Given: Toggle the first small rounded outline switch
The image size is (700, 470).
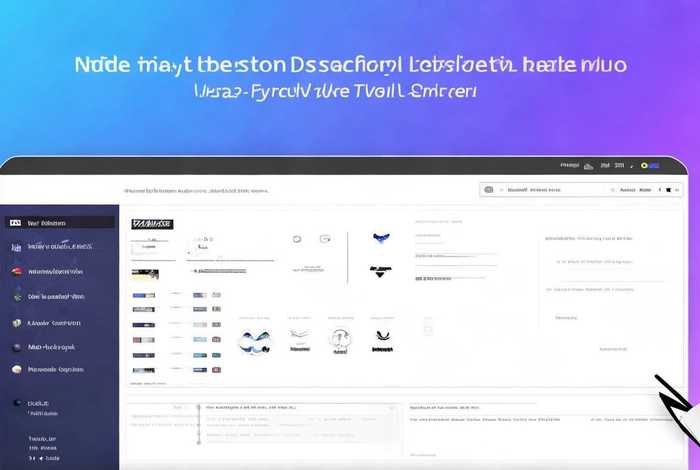Looking at the screenshot, I should 297,239.
